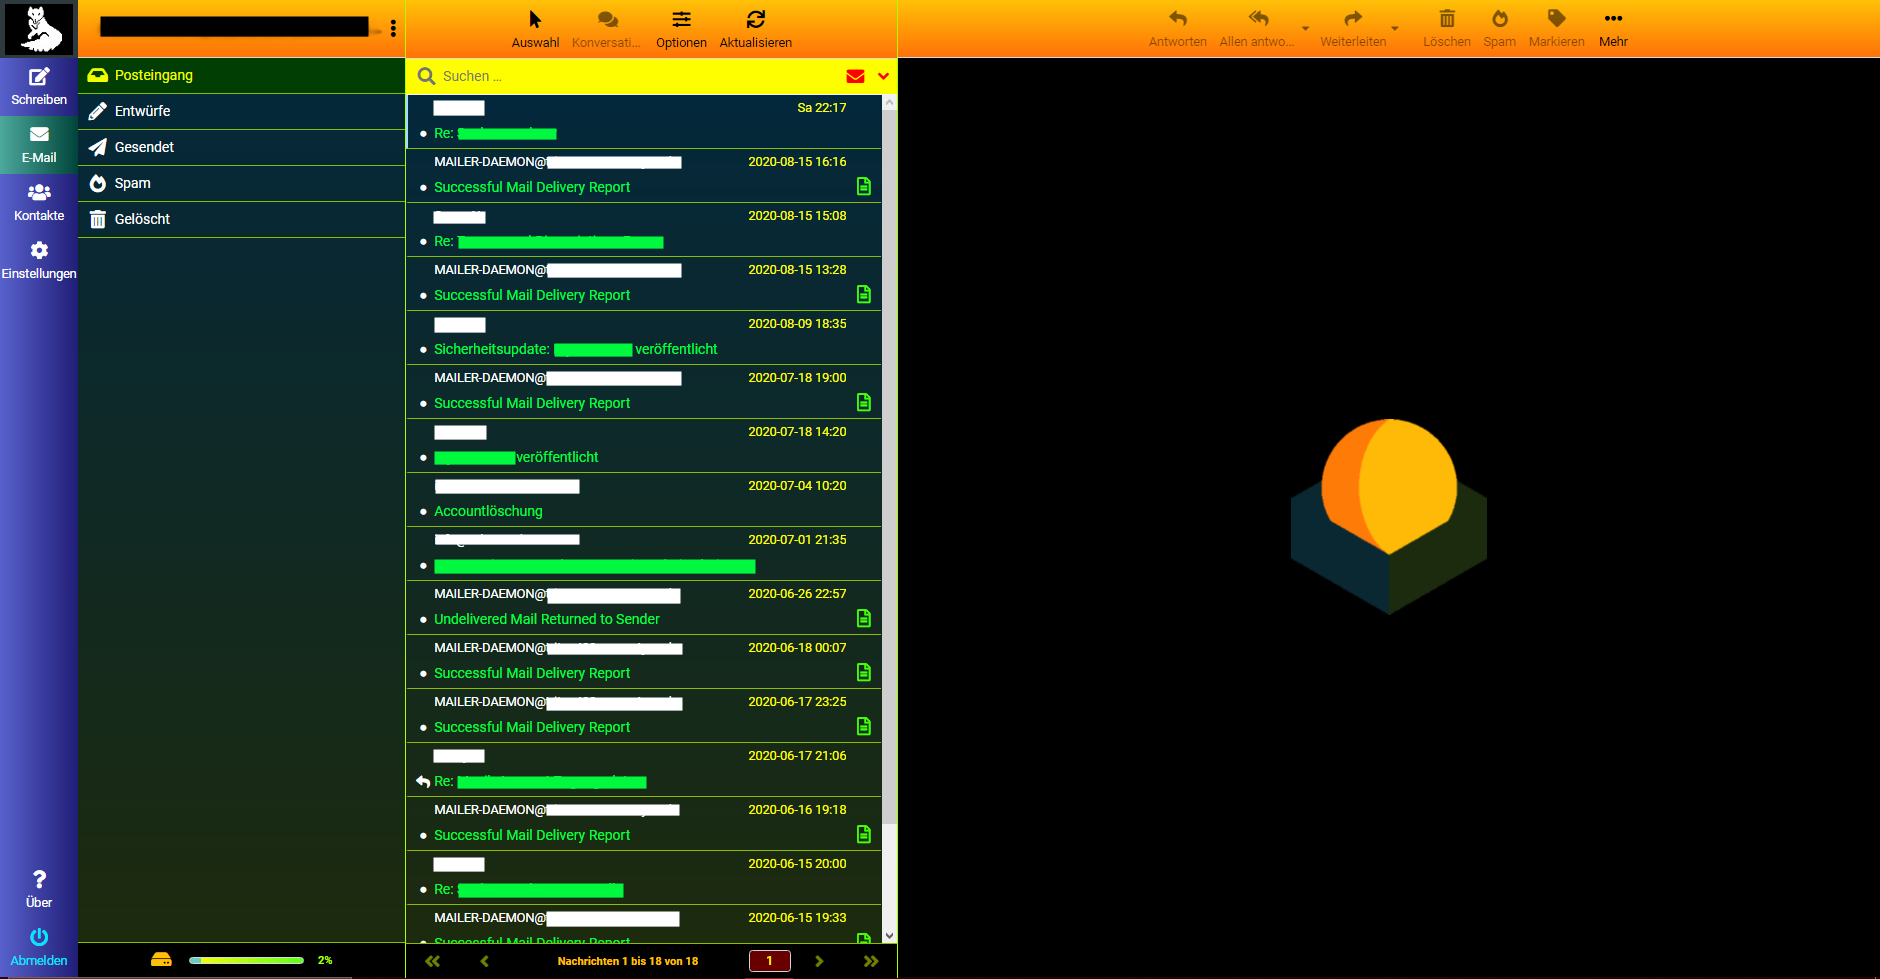Open the Accountlöschung message
The width and height of the screenshot is (1880, 979).
click(x=488, y=511)
